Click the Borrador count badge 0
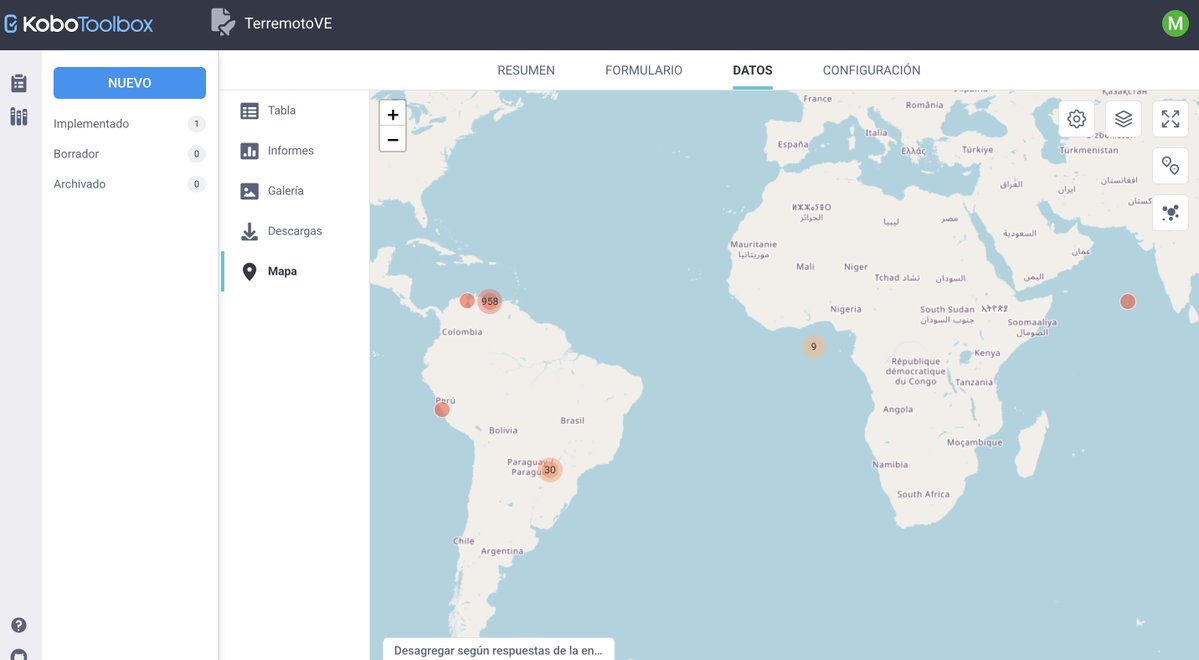 [197, 154]
